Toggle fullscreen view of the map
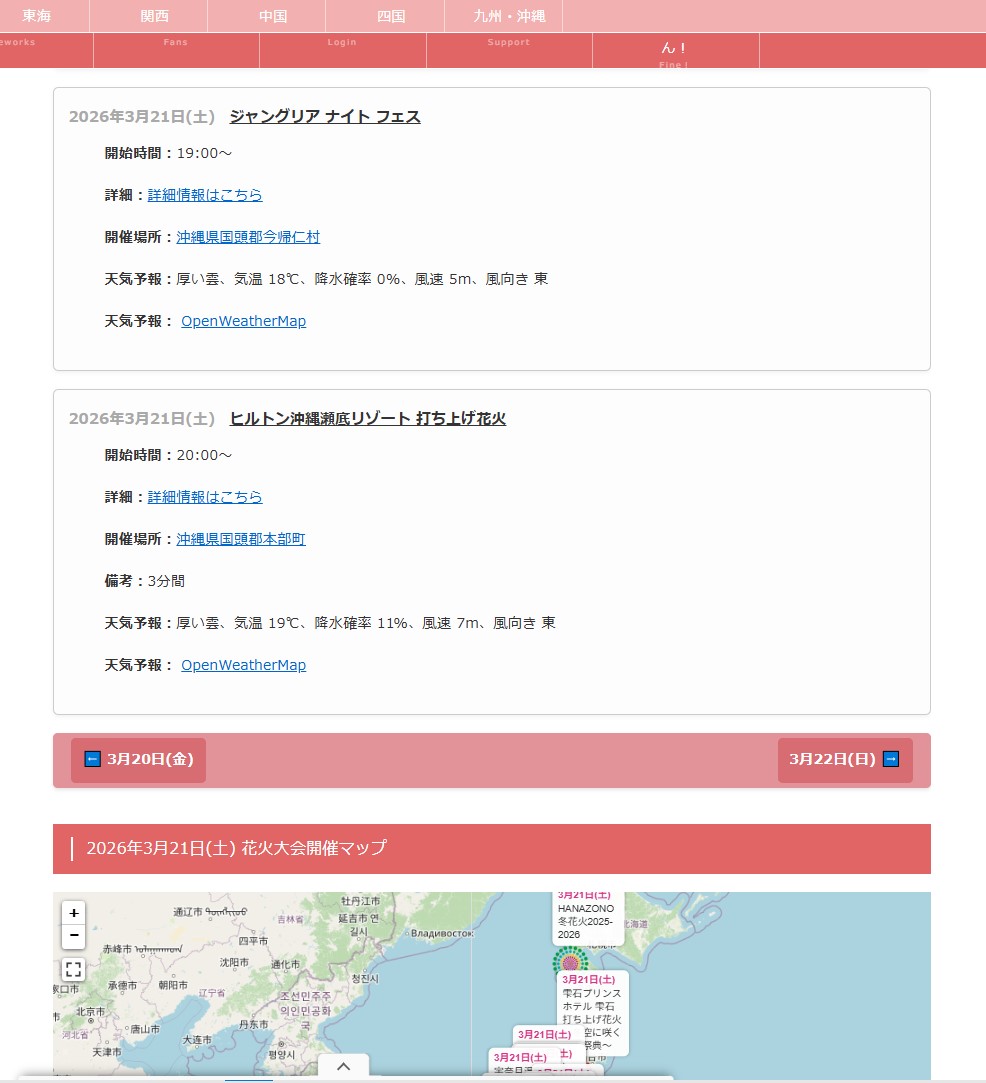Screen dimensions: 986x1083 (x=73, y=970)
